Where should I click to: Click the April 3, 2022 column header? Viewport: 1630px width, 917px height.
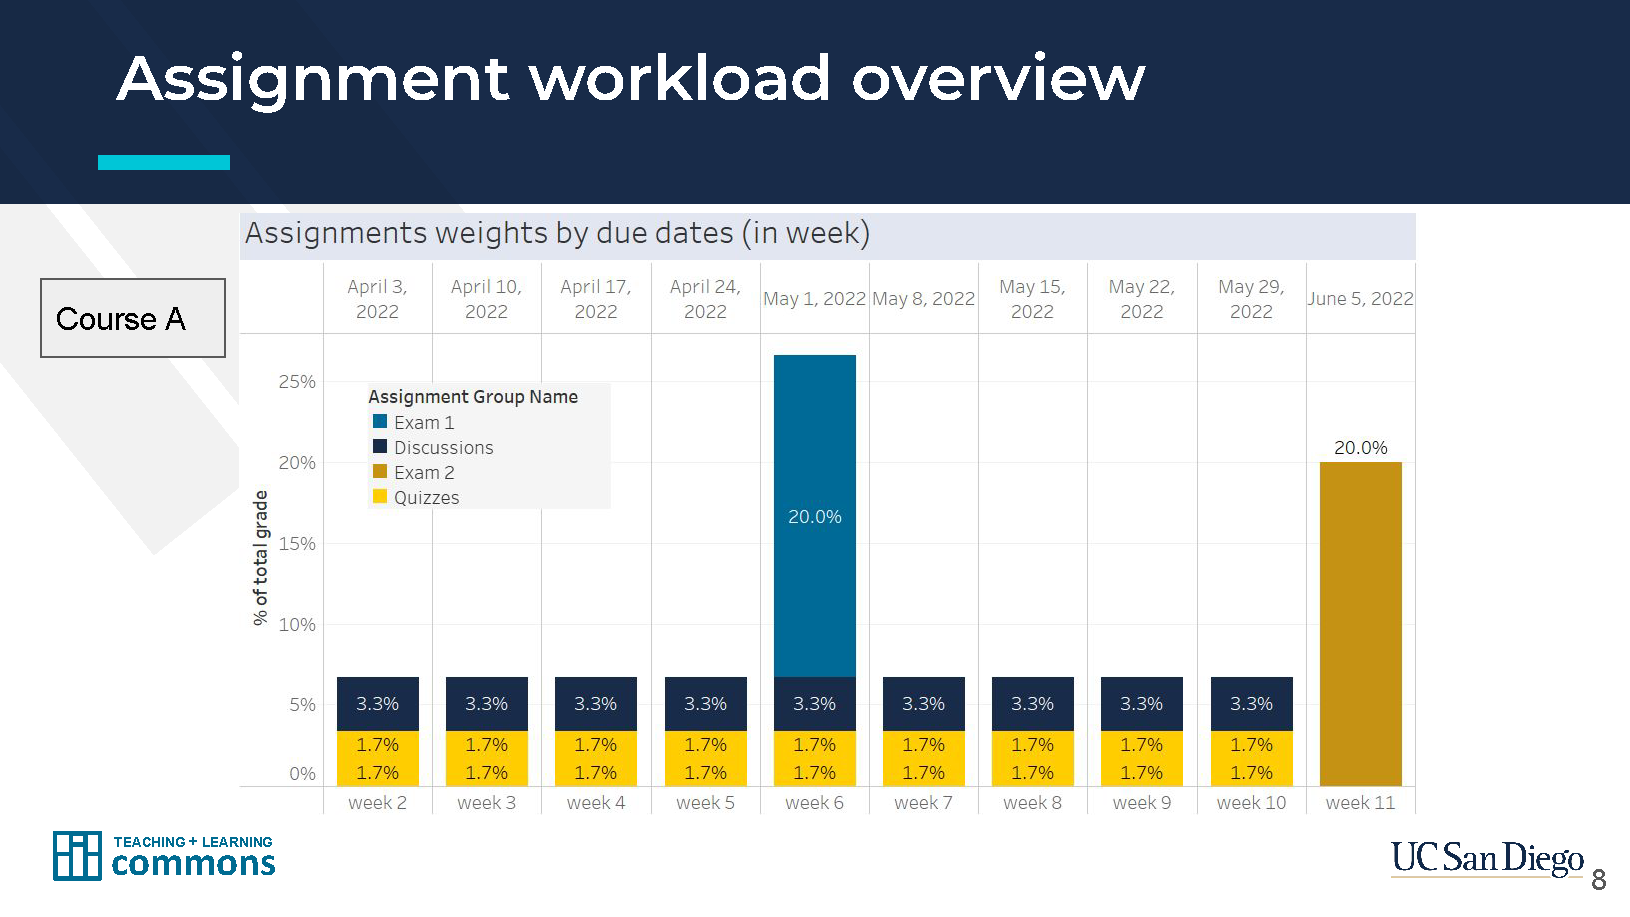tap(377, 299)
